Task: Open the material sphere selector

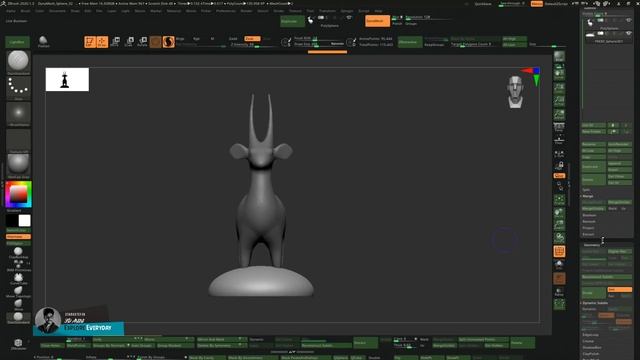Action: click(18, 167)
